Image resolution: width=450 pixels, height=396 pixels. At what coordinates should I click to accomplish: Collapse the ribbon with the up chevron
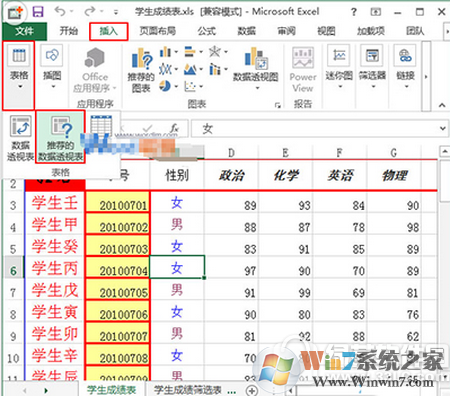pos(442,105)
